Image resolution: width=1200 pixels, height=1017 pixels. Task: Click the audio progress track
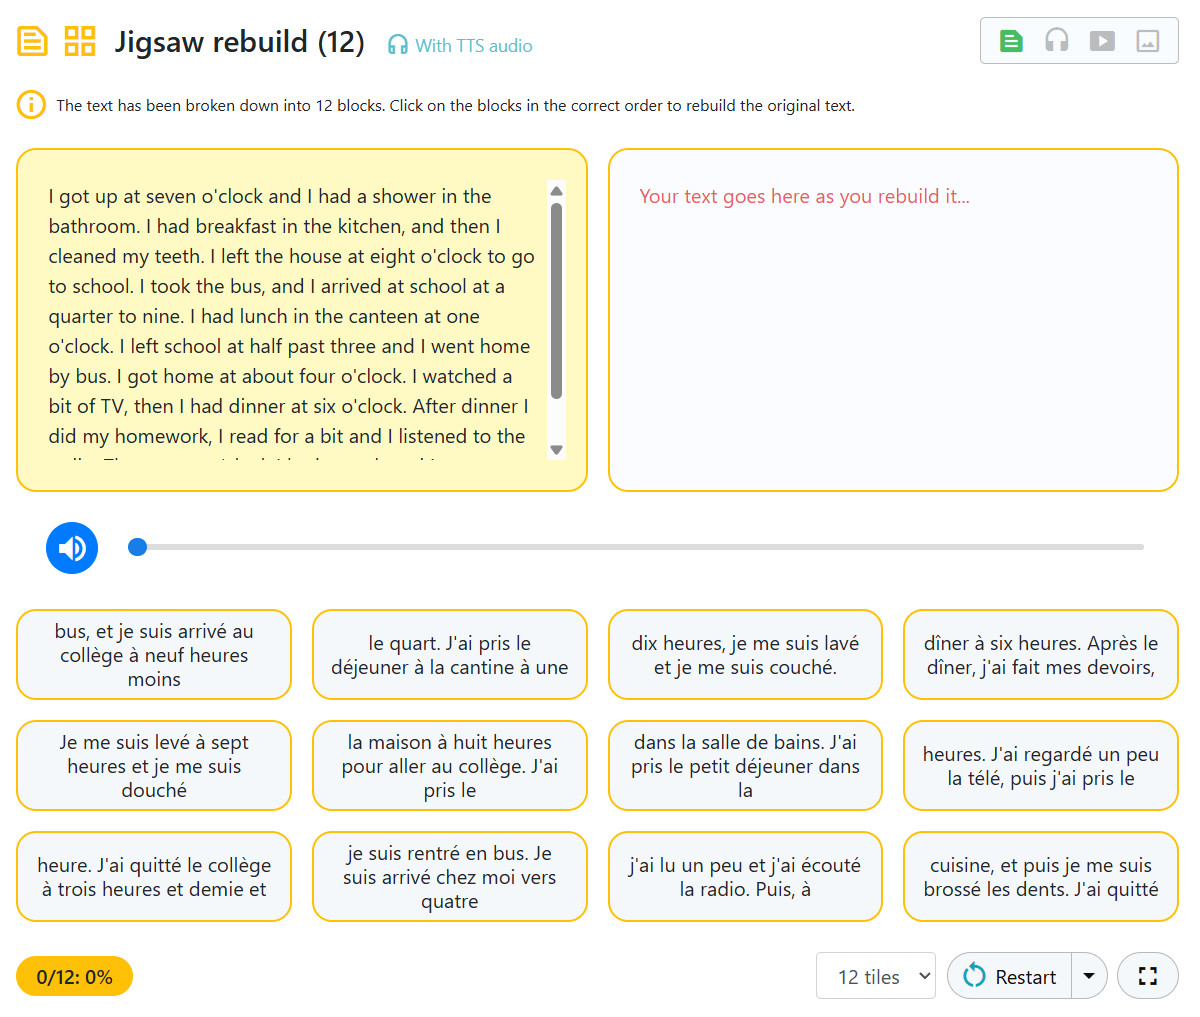pos(641,547)
